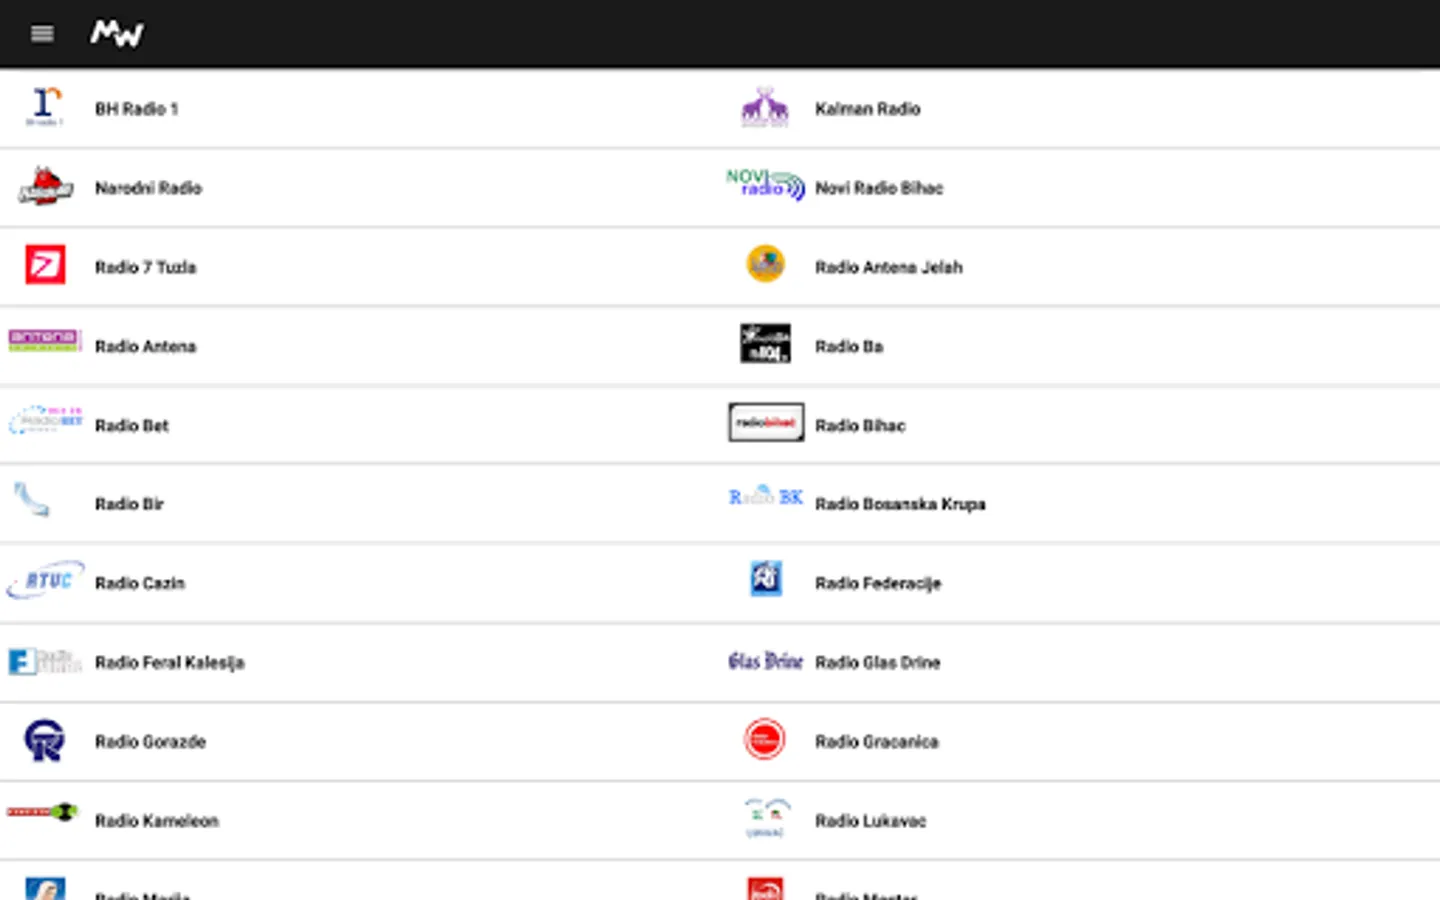Viewport: 1440px width, 900px height.
Task: Click the Radio Bir logo
Action: click(x=32, y=499)
